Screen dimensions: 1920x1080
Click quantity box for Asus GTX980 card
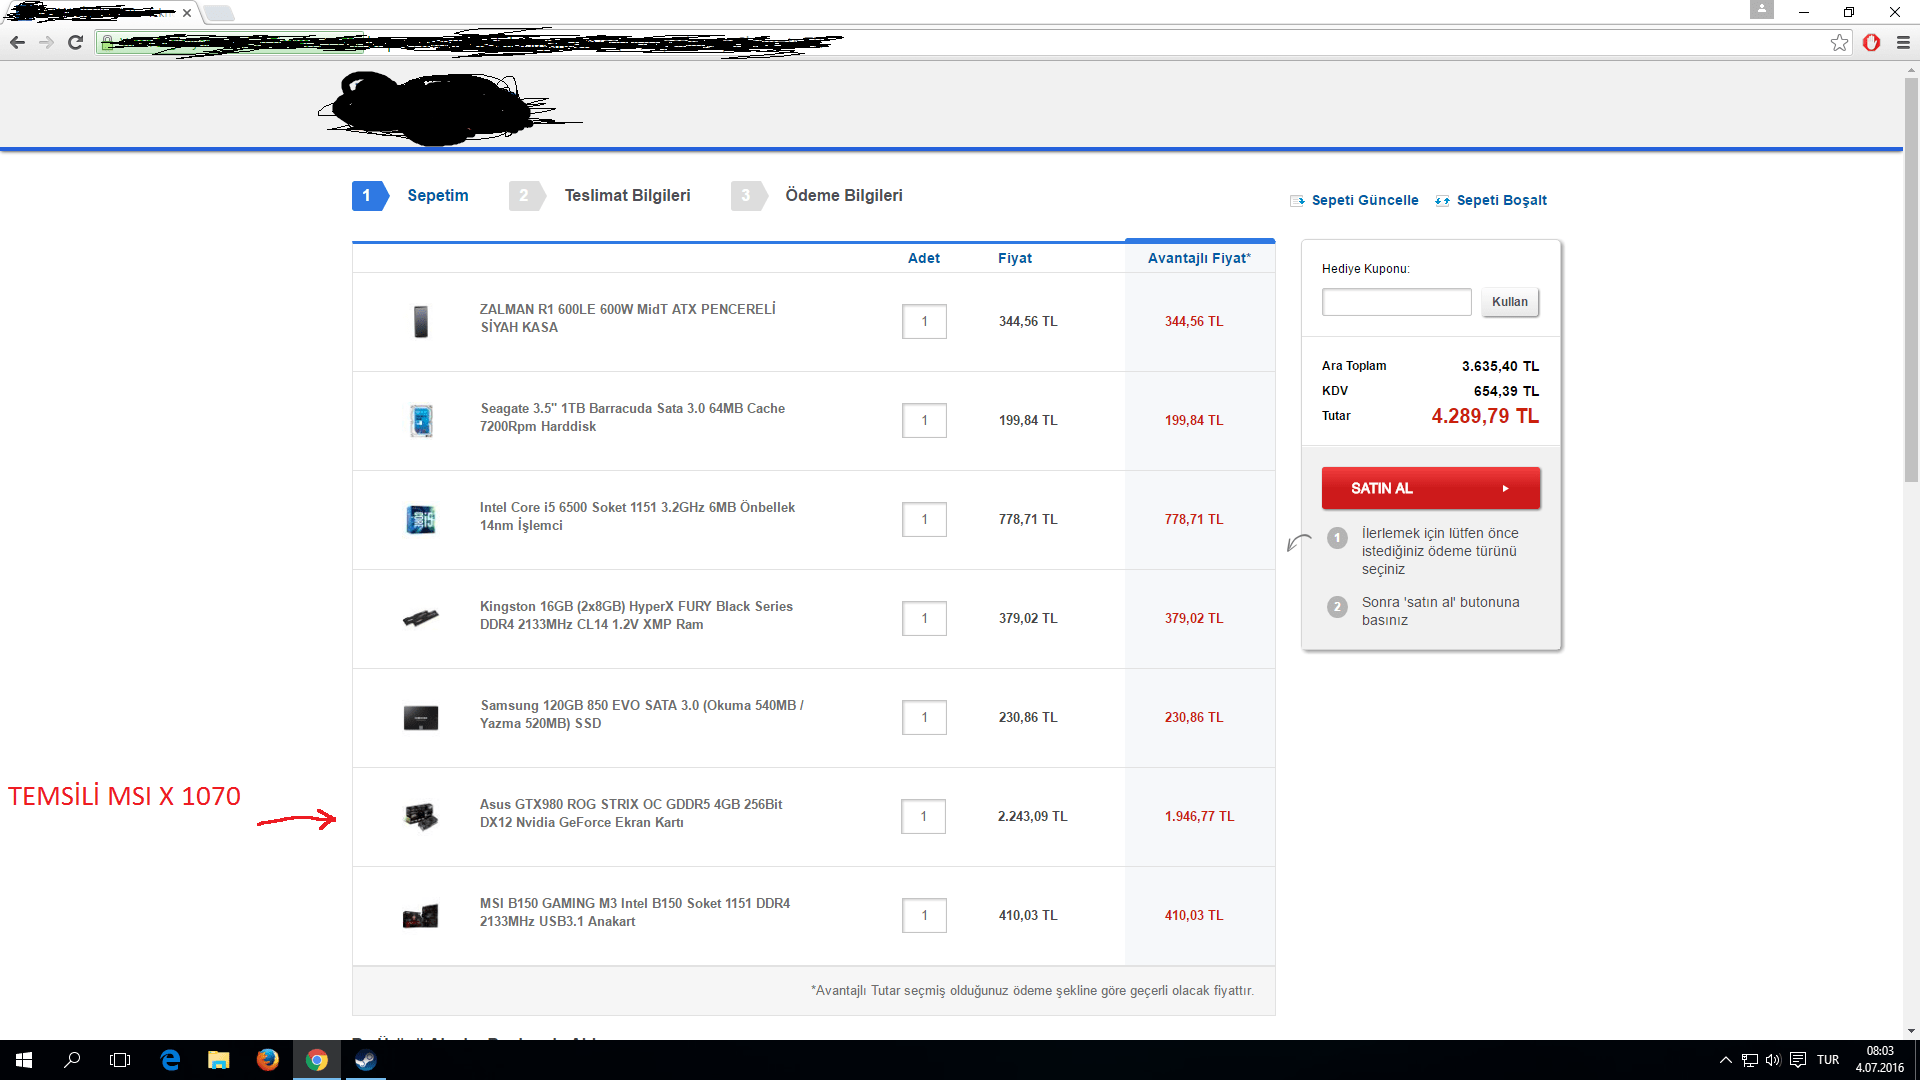tap(923, 817)
